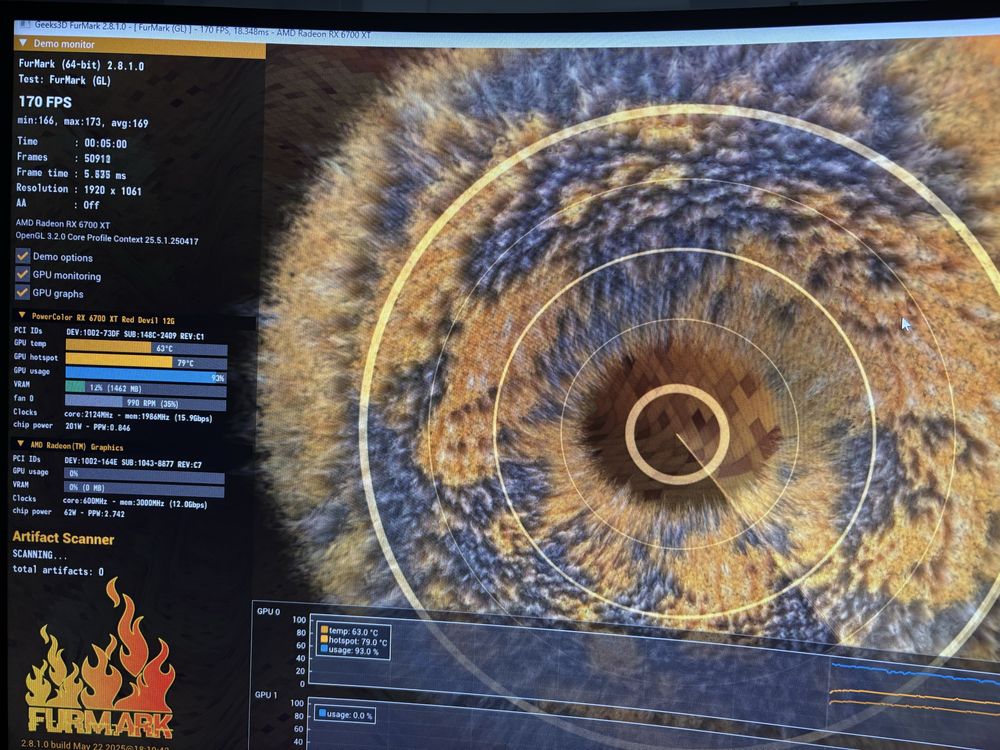
Task: Click the hotspot legend swatch in GPU 0 graph
Action: (x=324, y=639)
